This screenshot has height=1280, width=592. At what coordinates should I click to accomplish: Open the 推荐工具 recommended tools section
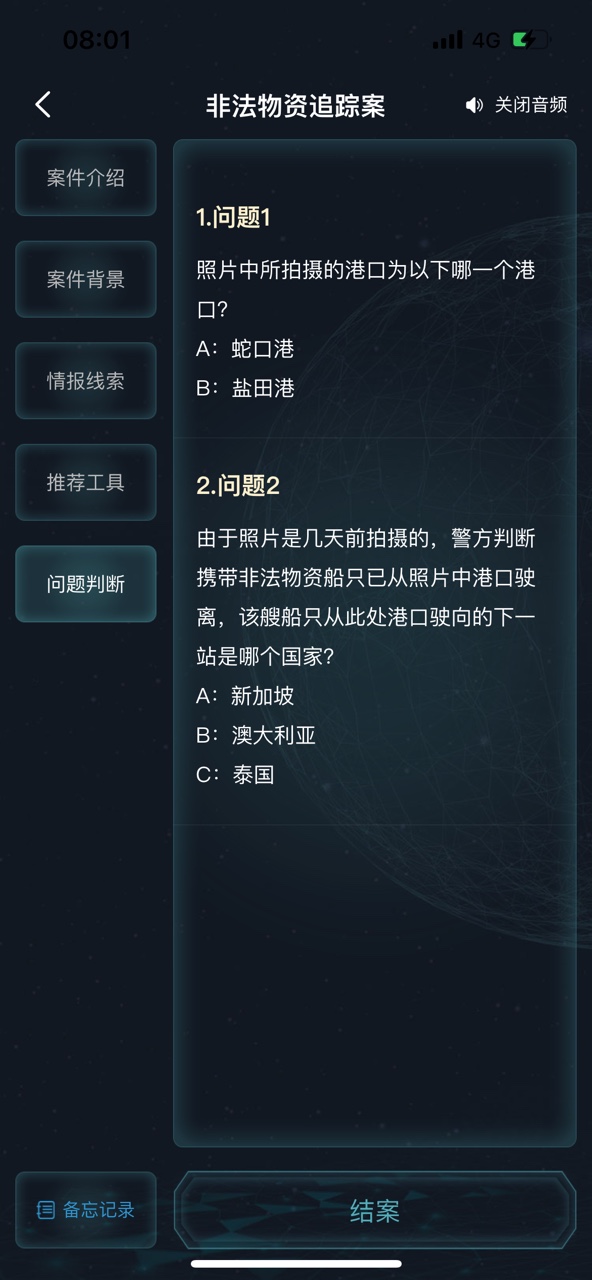pyautogui.click(x=85, y=483)
